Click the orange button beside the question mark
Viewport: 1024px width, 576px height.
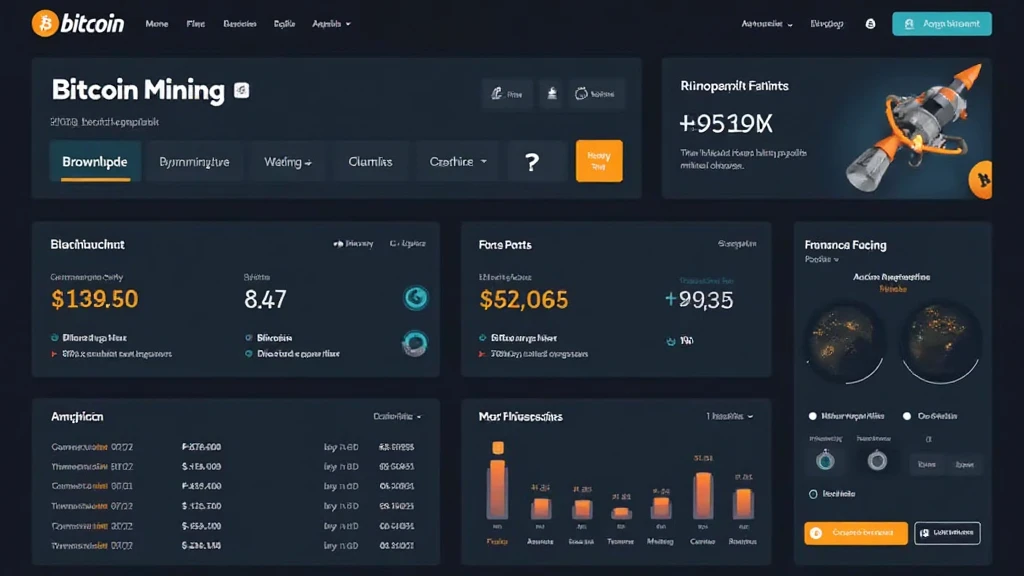pyautogui.click(x=599, y=161)
